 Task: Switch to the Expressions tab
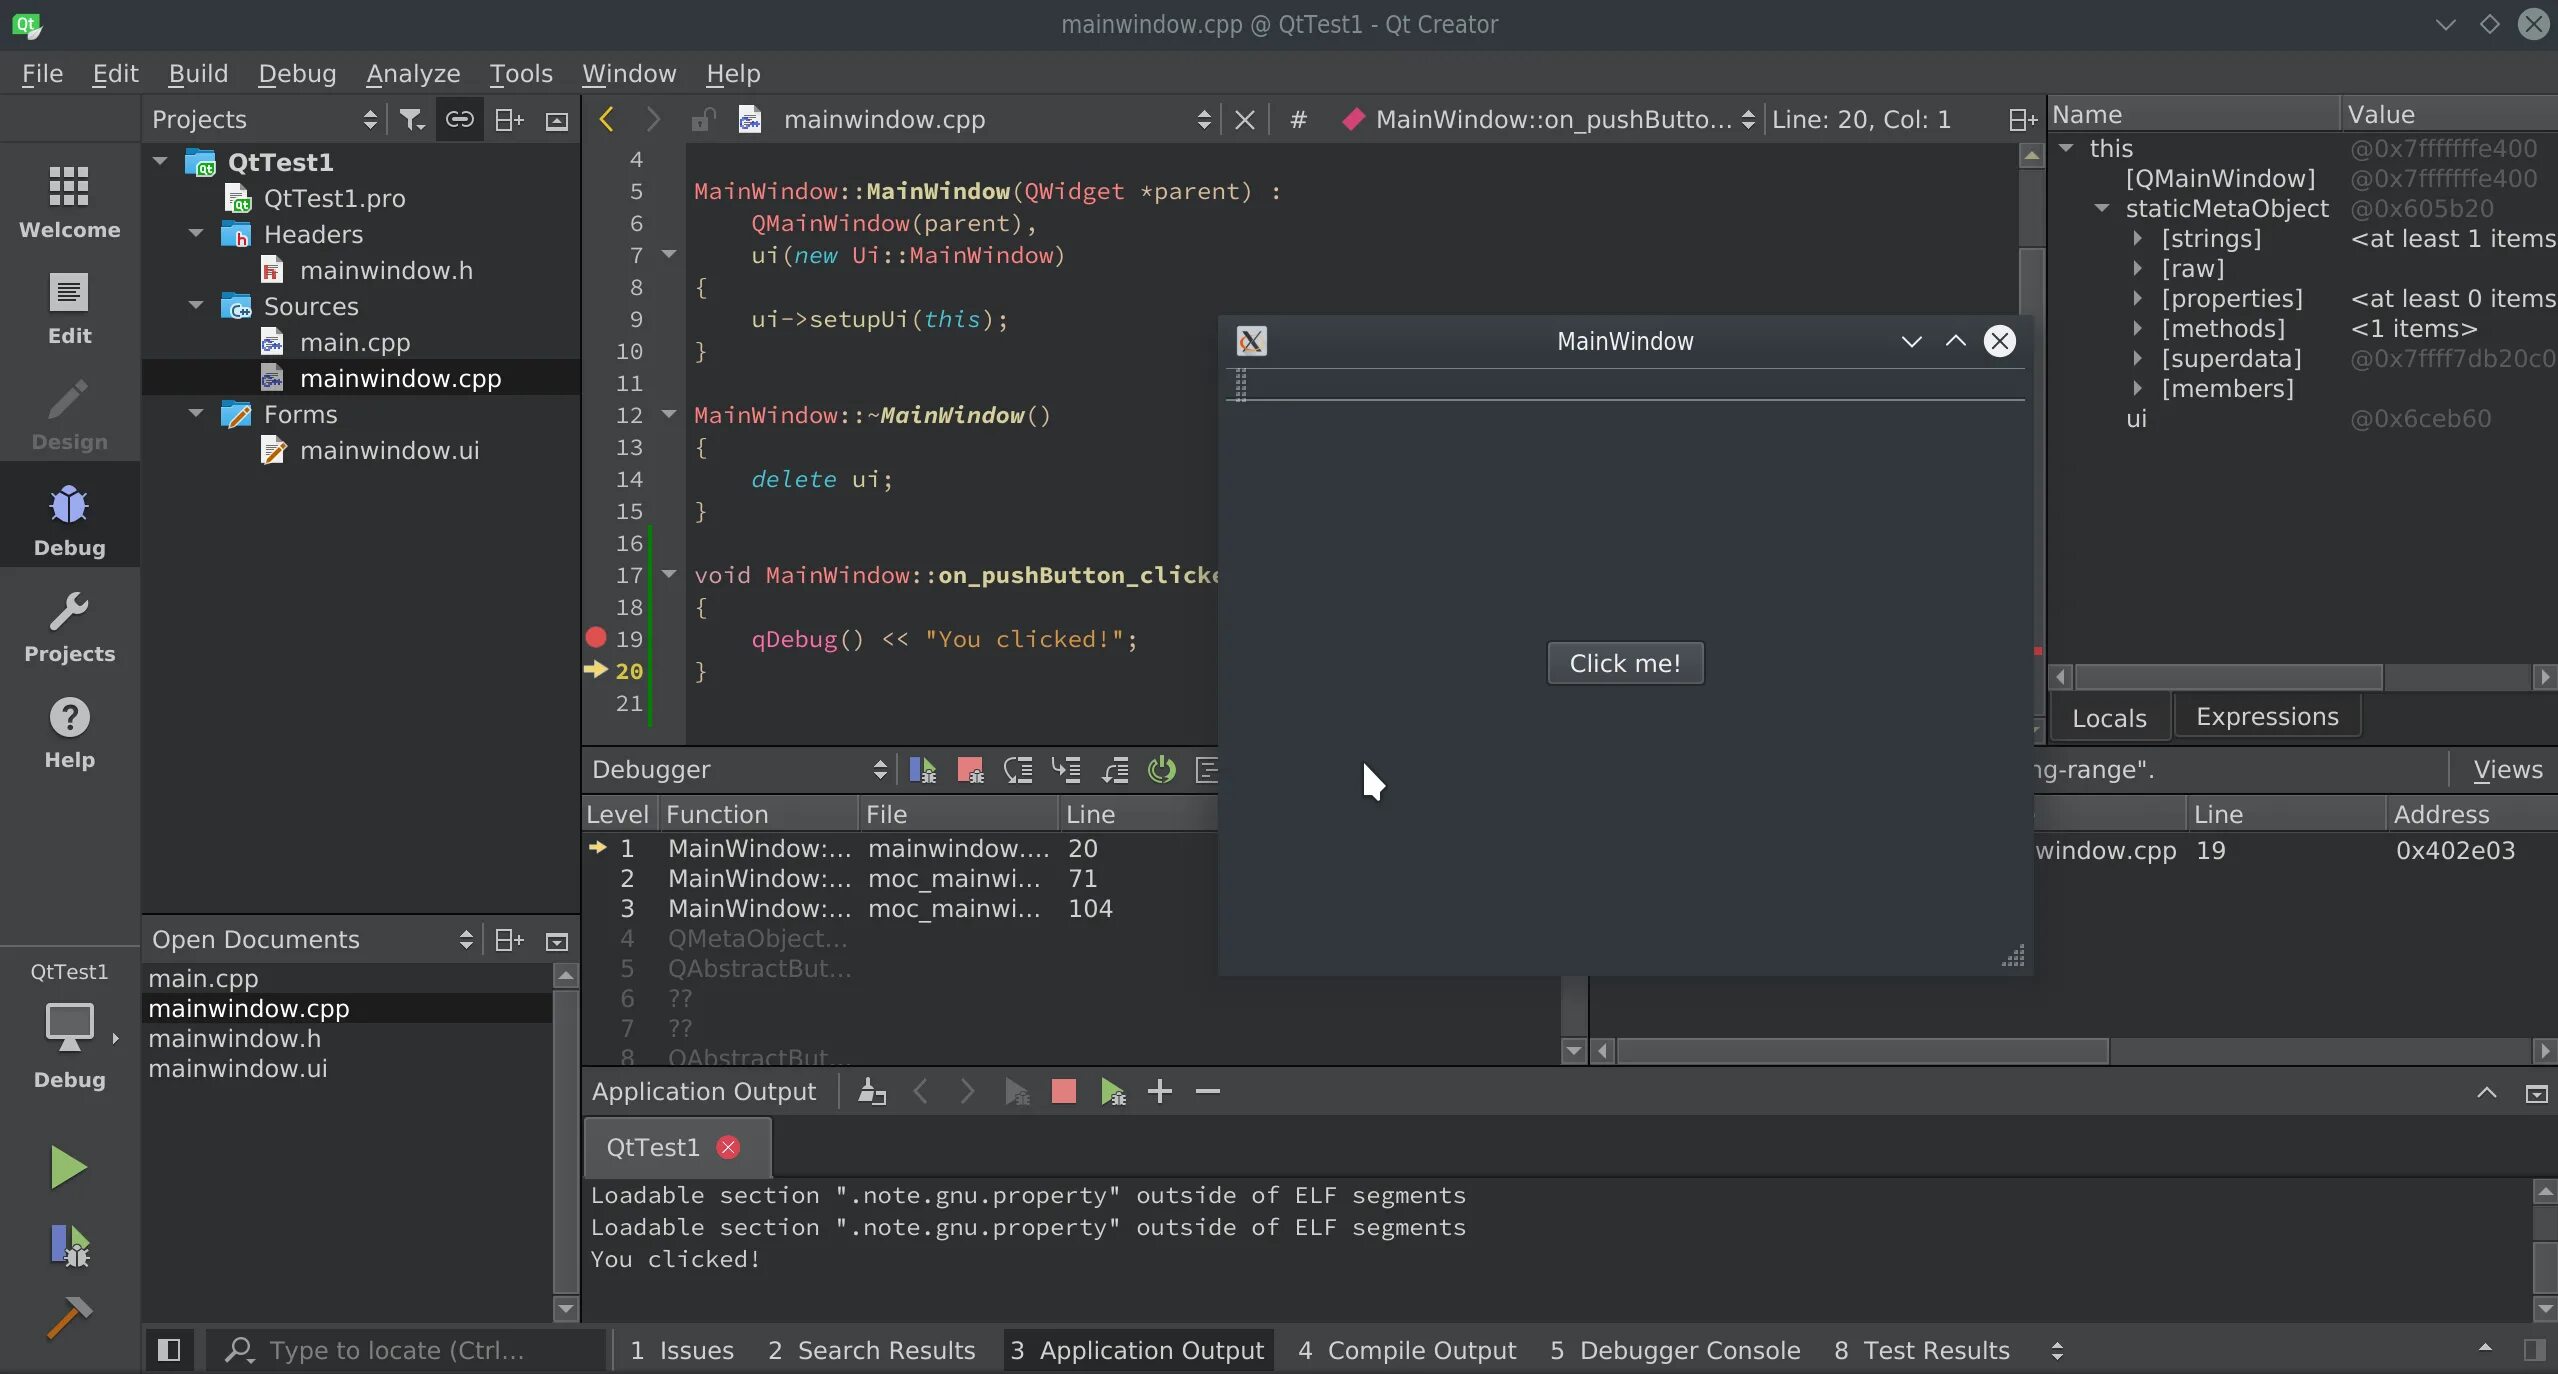[x=2265, y=716]
